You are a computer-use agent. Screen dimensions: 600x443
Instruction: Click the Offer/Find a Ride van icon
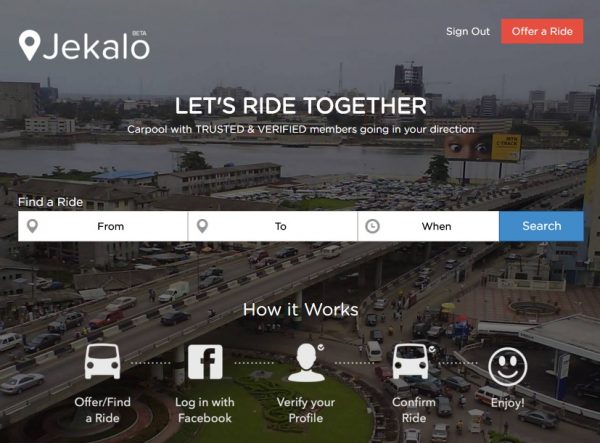(102, 361)
